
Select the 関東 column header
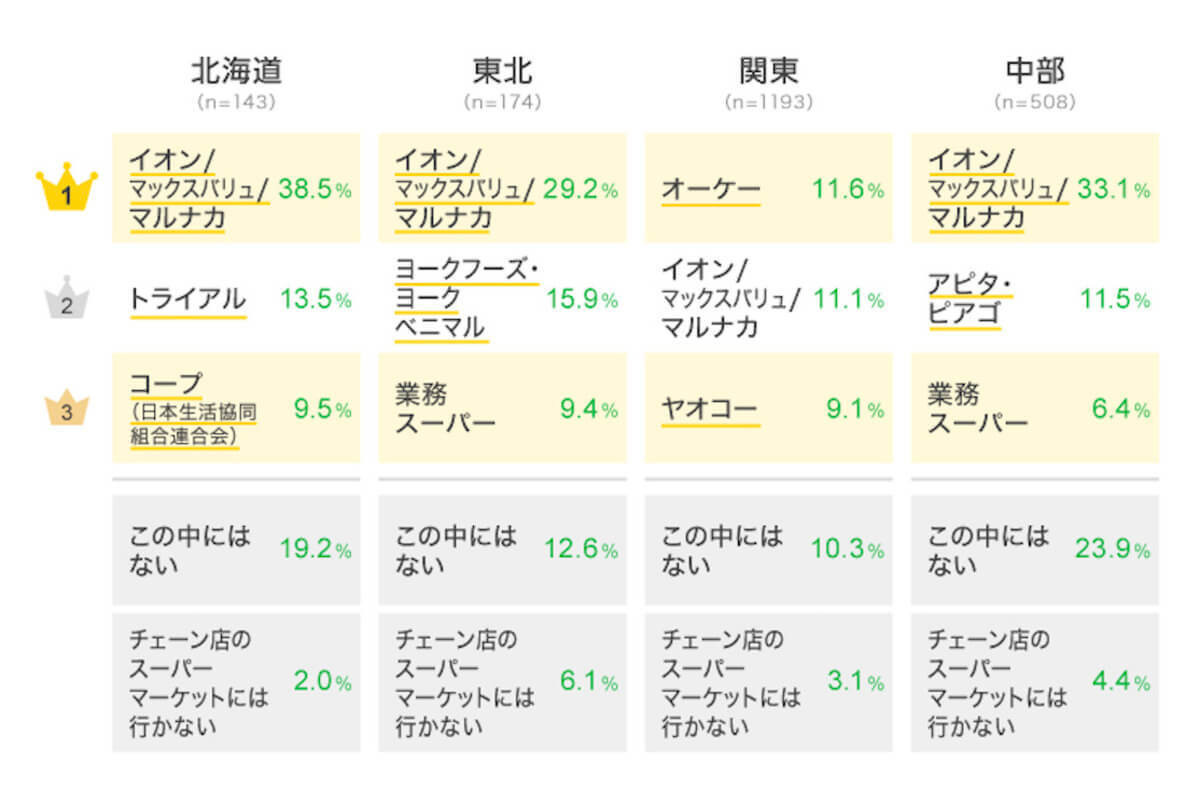[x=769, y=71]
